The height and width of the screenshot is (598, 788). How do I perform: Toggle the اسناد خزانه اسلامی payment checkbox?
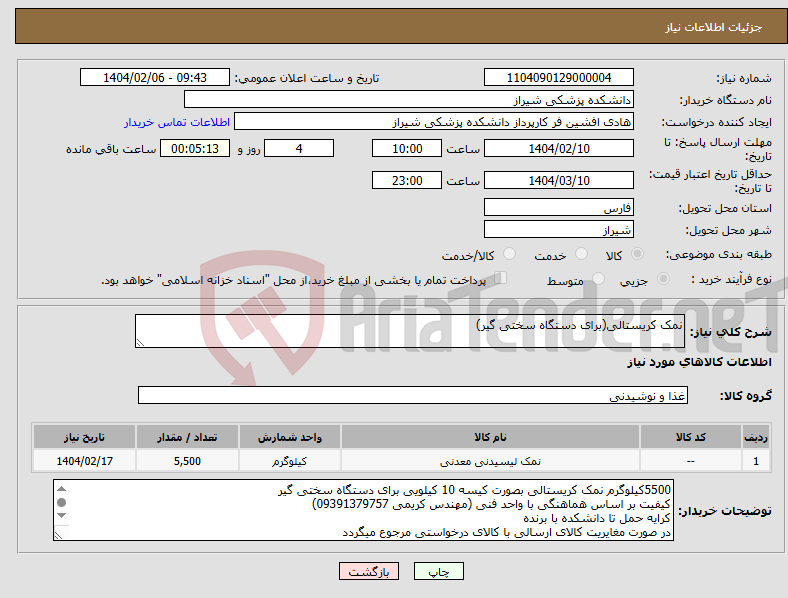tap(501, 278)
